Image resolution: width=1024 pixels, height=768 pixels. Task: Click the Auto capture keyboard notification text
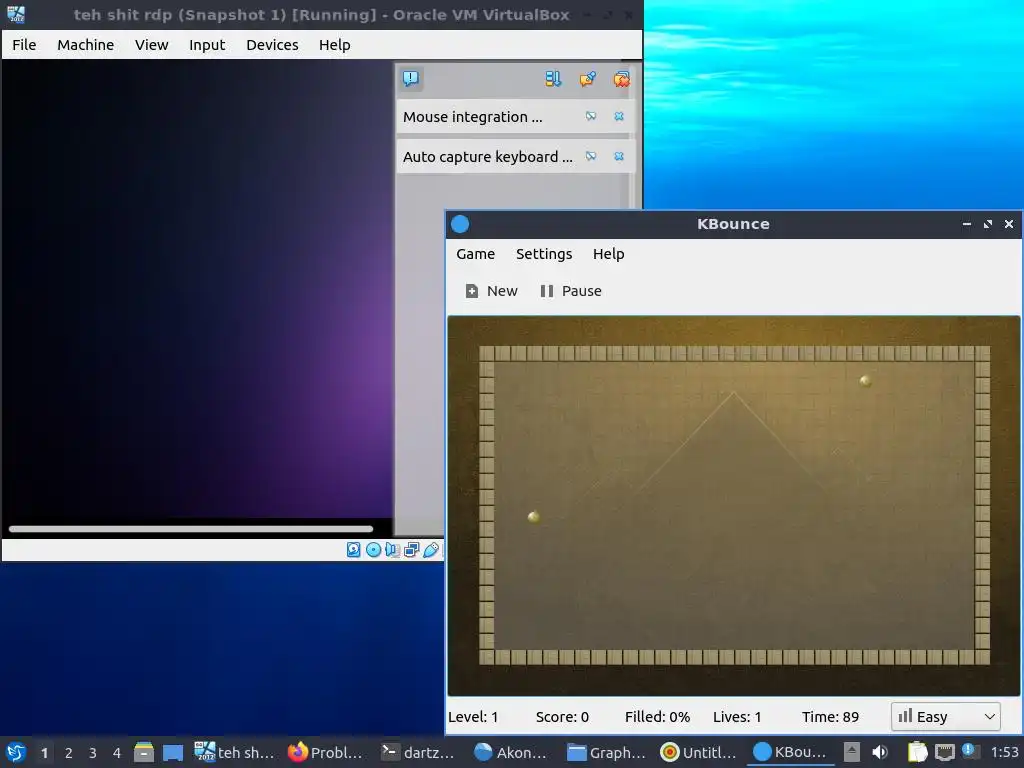487,157
